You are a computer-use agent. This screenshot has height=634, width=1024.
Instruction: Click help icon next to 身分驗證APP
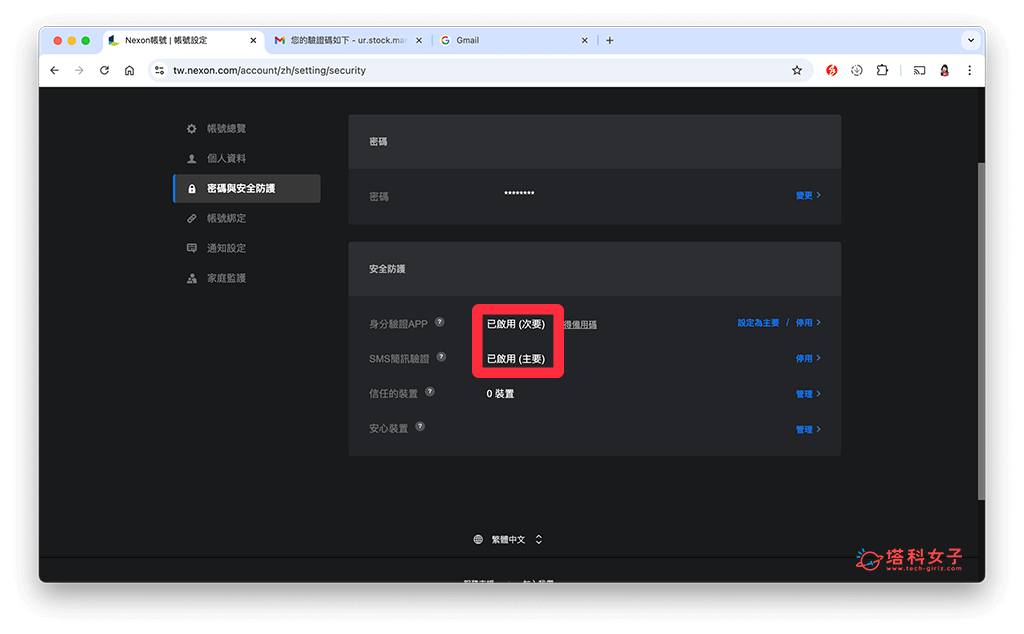coord(440,322)
